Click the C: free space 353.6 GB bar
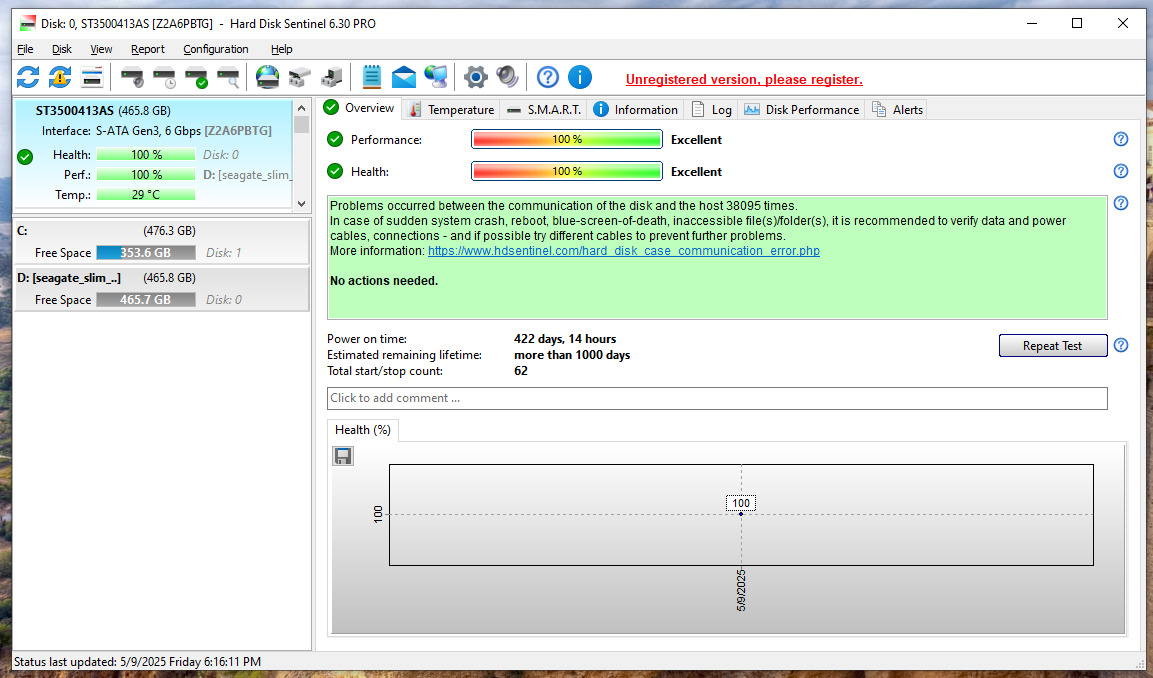 [x=146, y=252]
